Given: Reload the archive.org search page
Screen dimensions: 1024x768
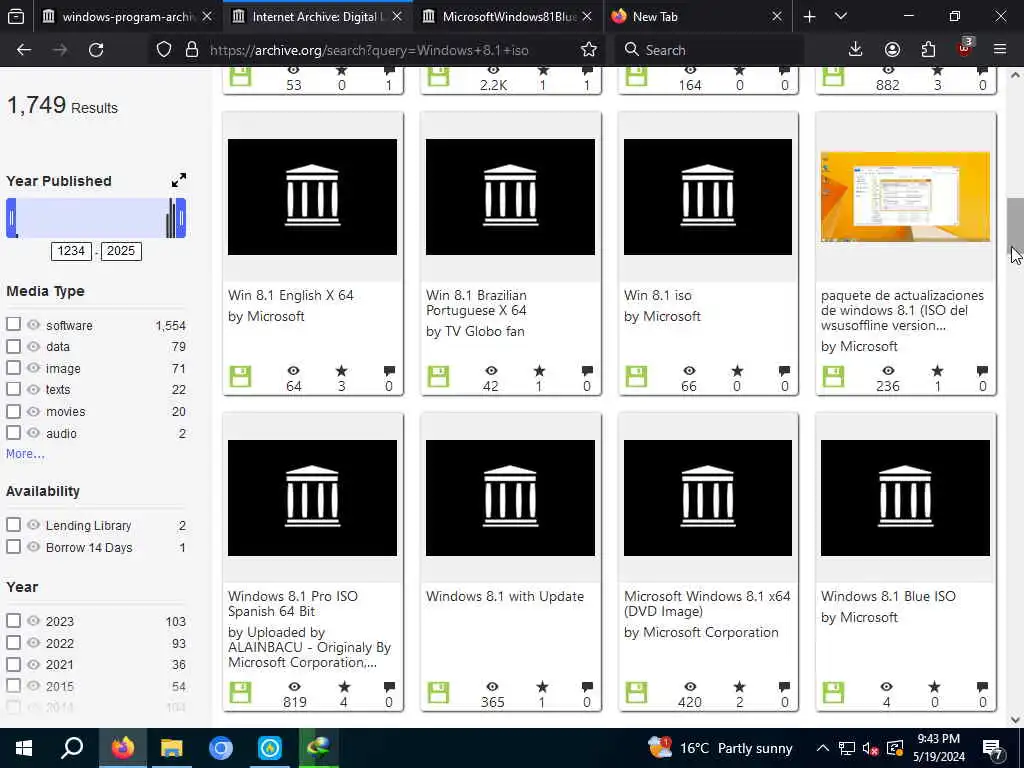Looking at the screenshot, I should click(96, 50).
